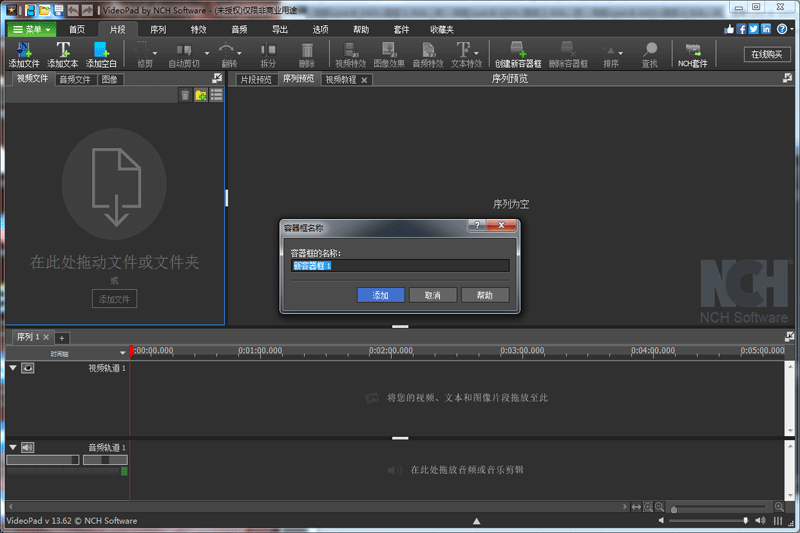Switch file panel to list view icon
Image resolution: width=800 pixels, height=533 pixels.
(x=216, y=95)
